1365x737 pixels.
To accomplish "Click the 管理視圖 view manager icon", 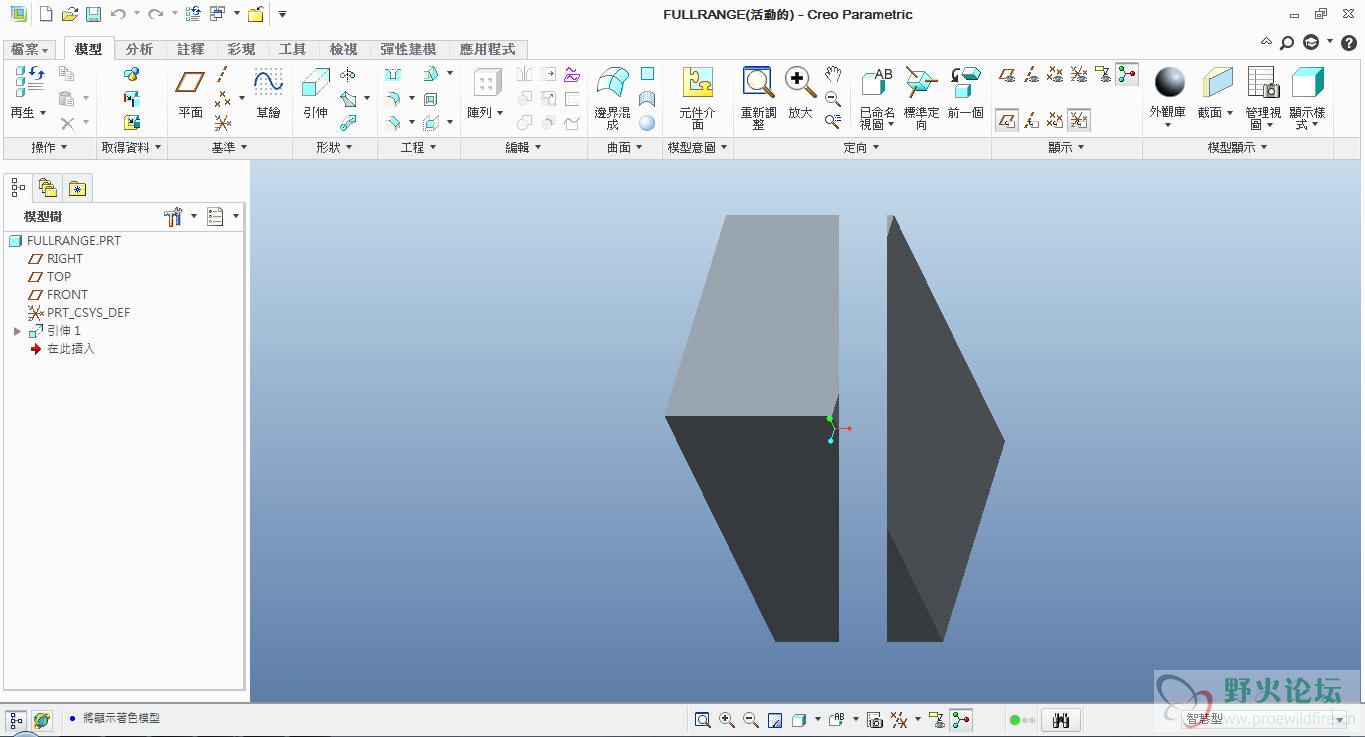I will [x=1263, y=98].
